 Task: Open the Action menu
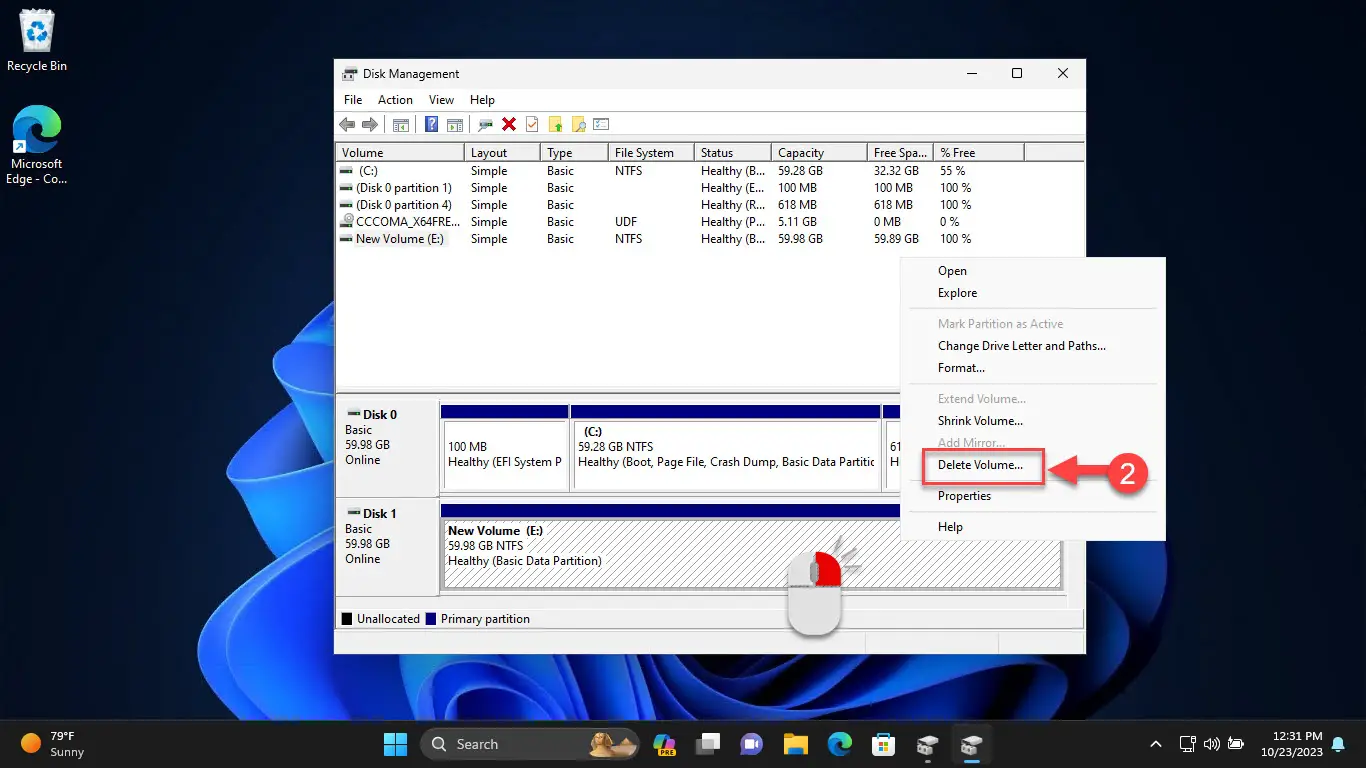click(x=395, y=100)
